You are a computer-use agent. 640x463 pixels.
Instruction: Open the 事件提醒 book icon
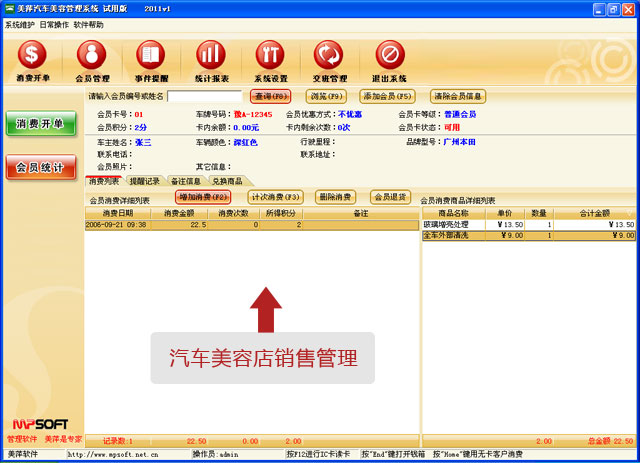click(x=150, y=55)
